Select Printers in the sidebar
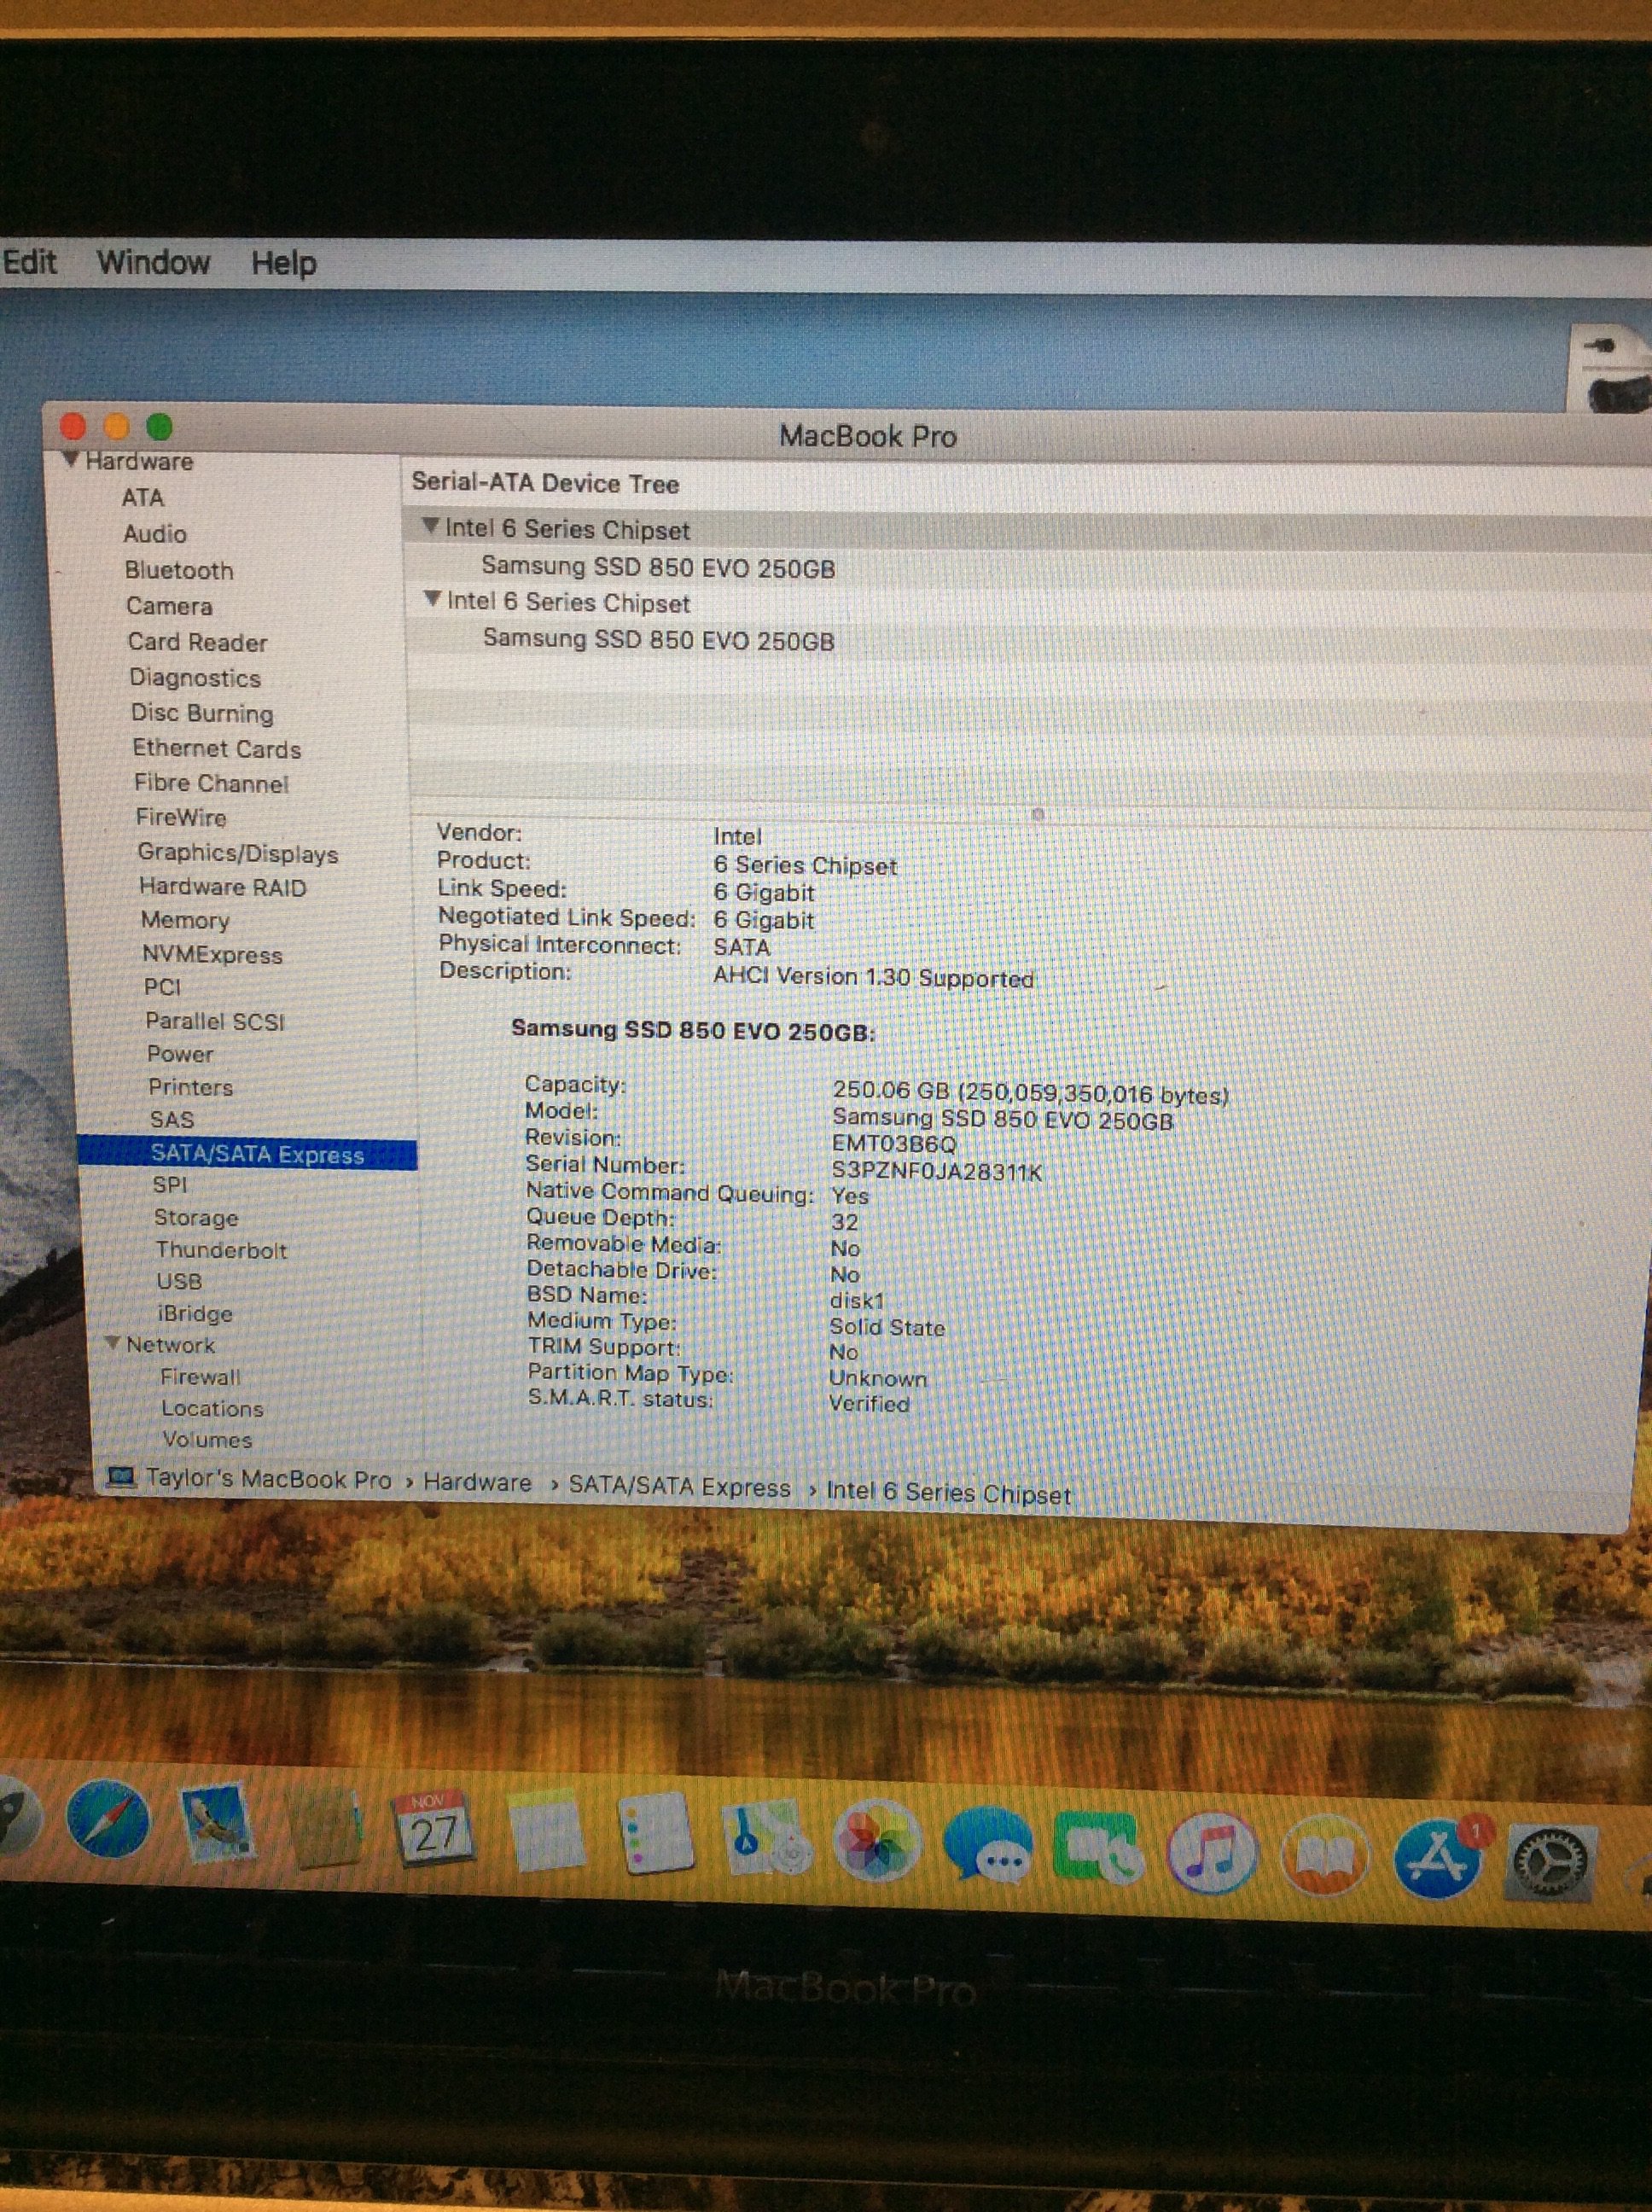Viewport: 1652px width, 2212px height. point(190,1087)
